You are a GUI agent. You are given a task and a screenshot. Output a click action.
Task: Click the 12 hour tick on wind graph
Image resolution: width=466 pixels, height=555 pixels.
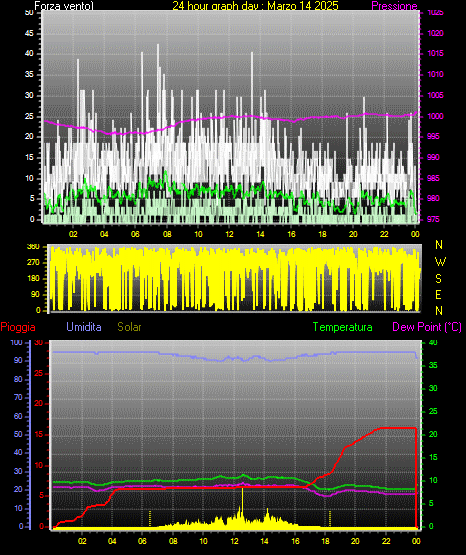pos(229,234)
